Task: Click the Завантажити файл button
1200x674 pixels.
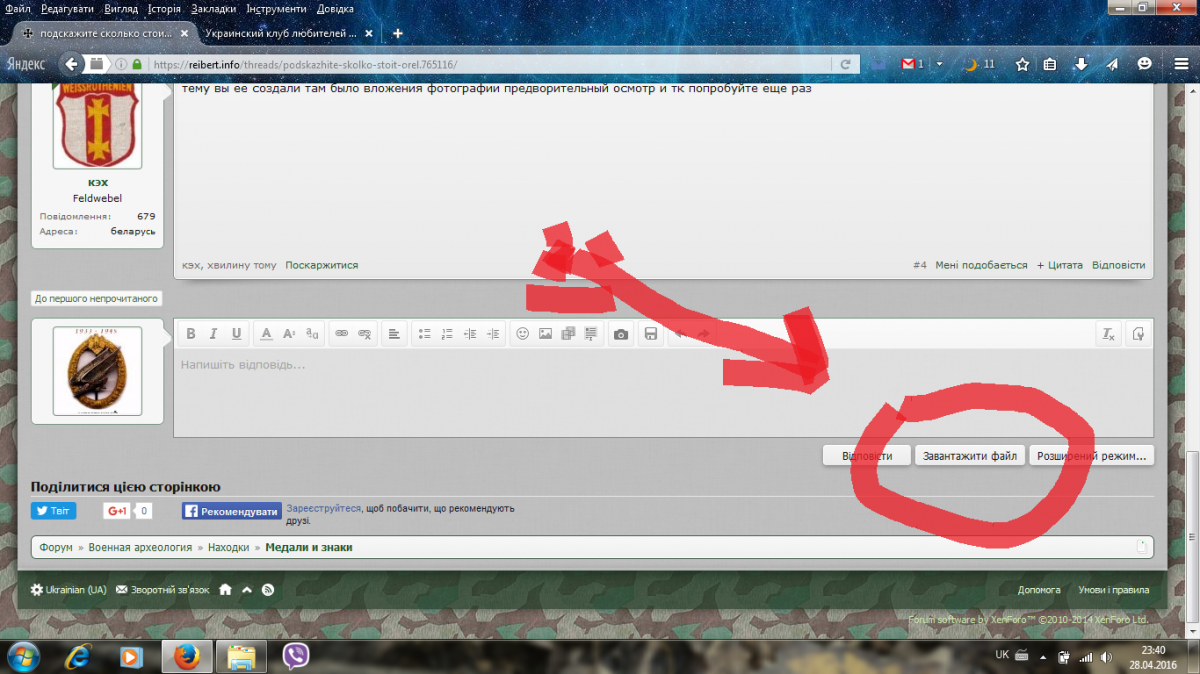Action: 969,456
